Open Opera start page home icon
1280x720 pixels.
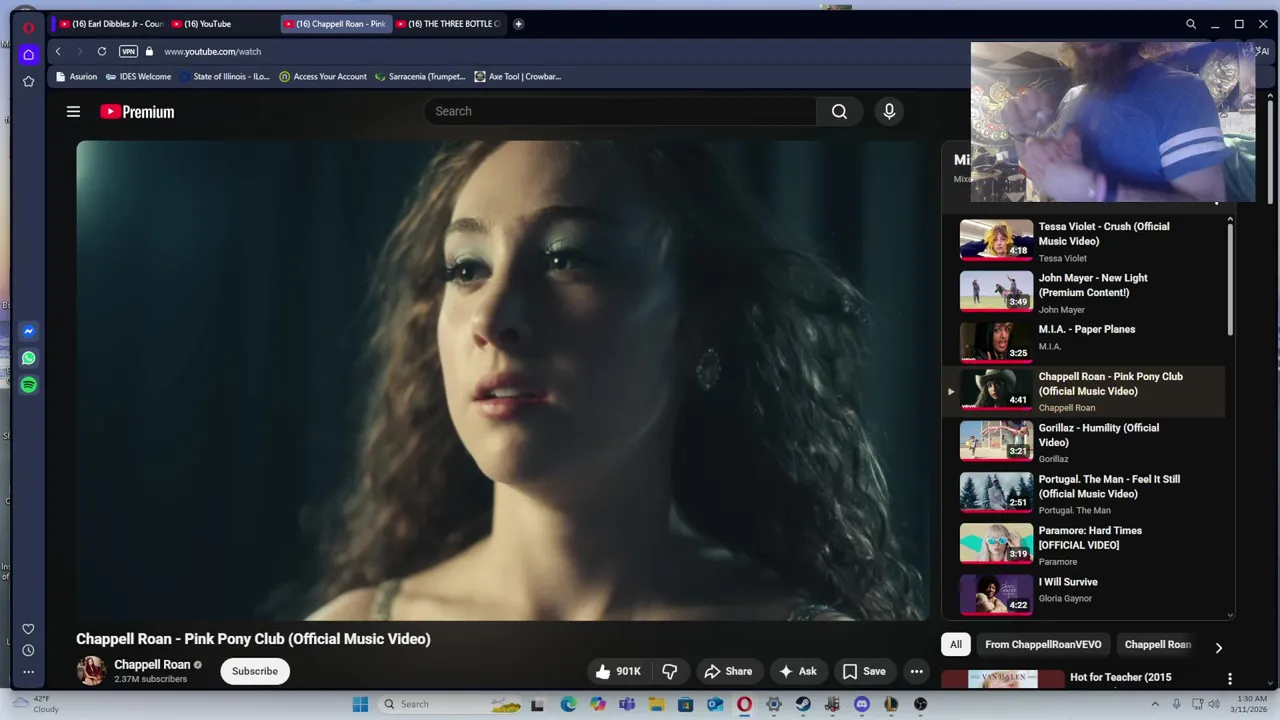tap(29, 54)
